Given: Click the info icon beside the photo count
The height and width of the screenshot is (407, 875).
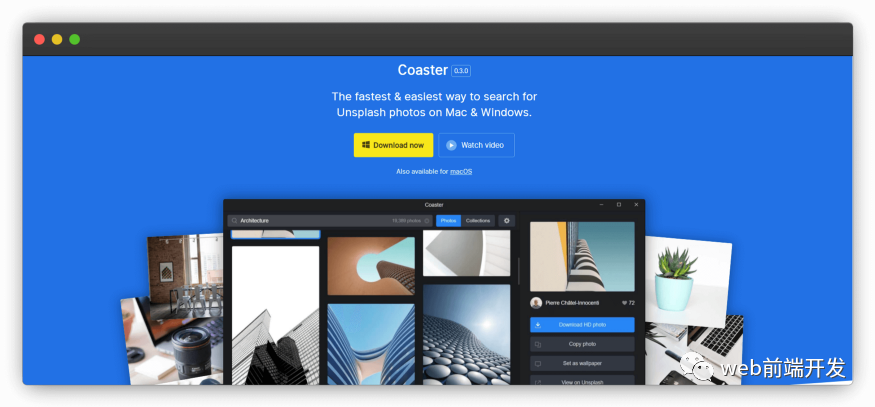Looking at the screenshot, I should coord(427,221).
